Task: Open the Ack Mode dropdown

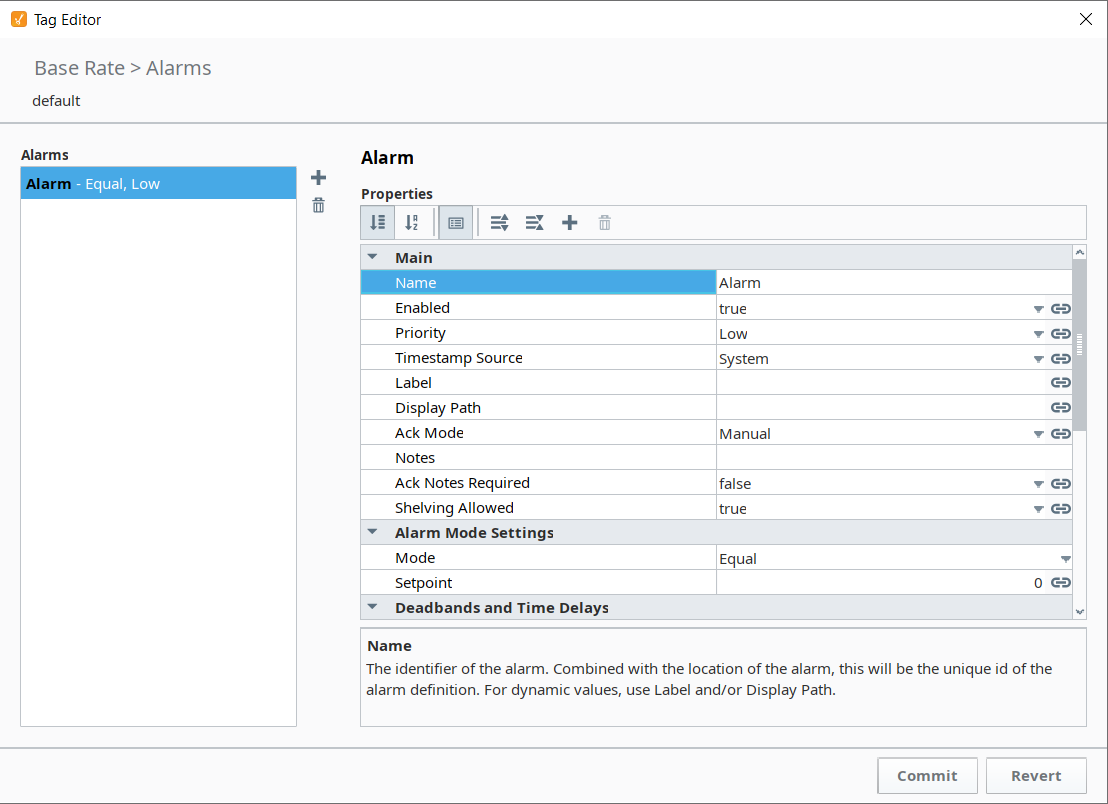Action: pyautogui.click(x=1038, y=433)
